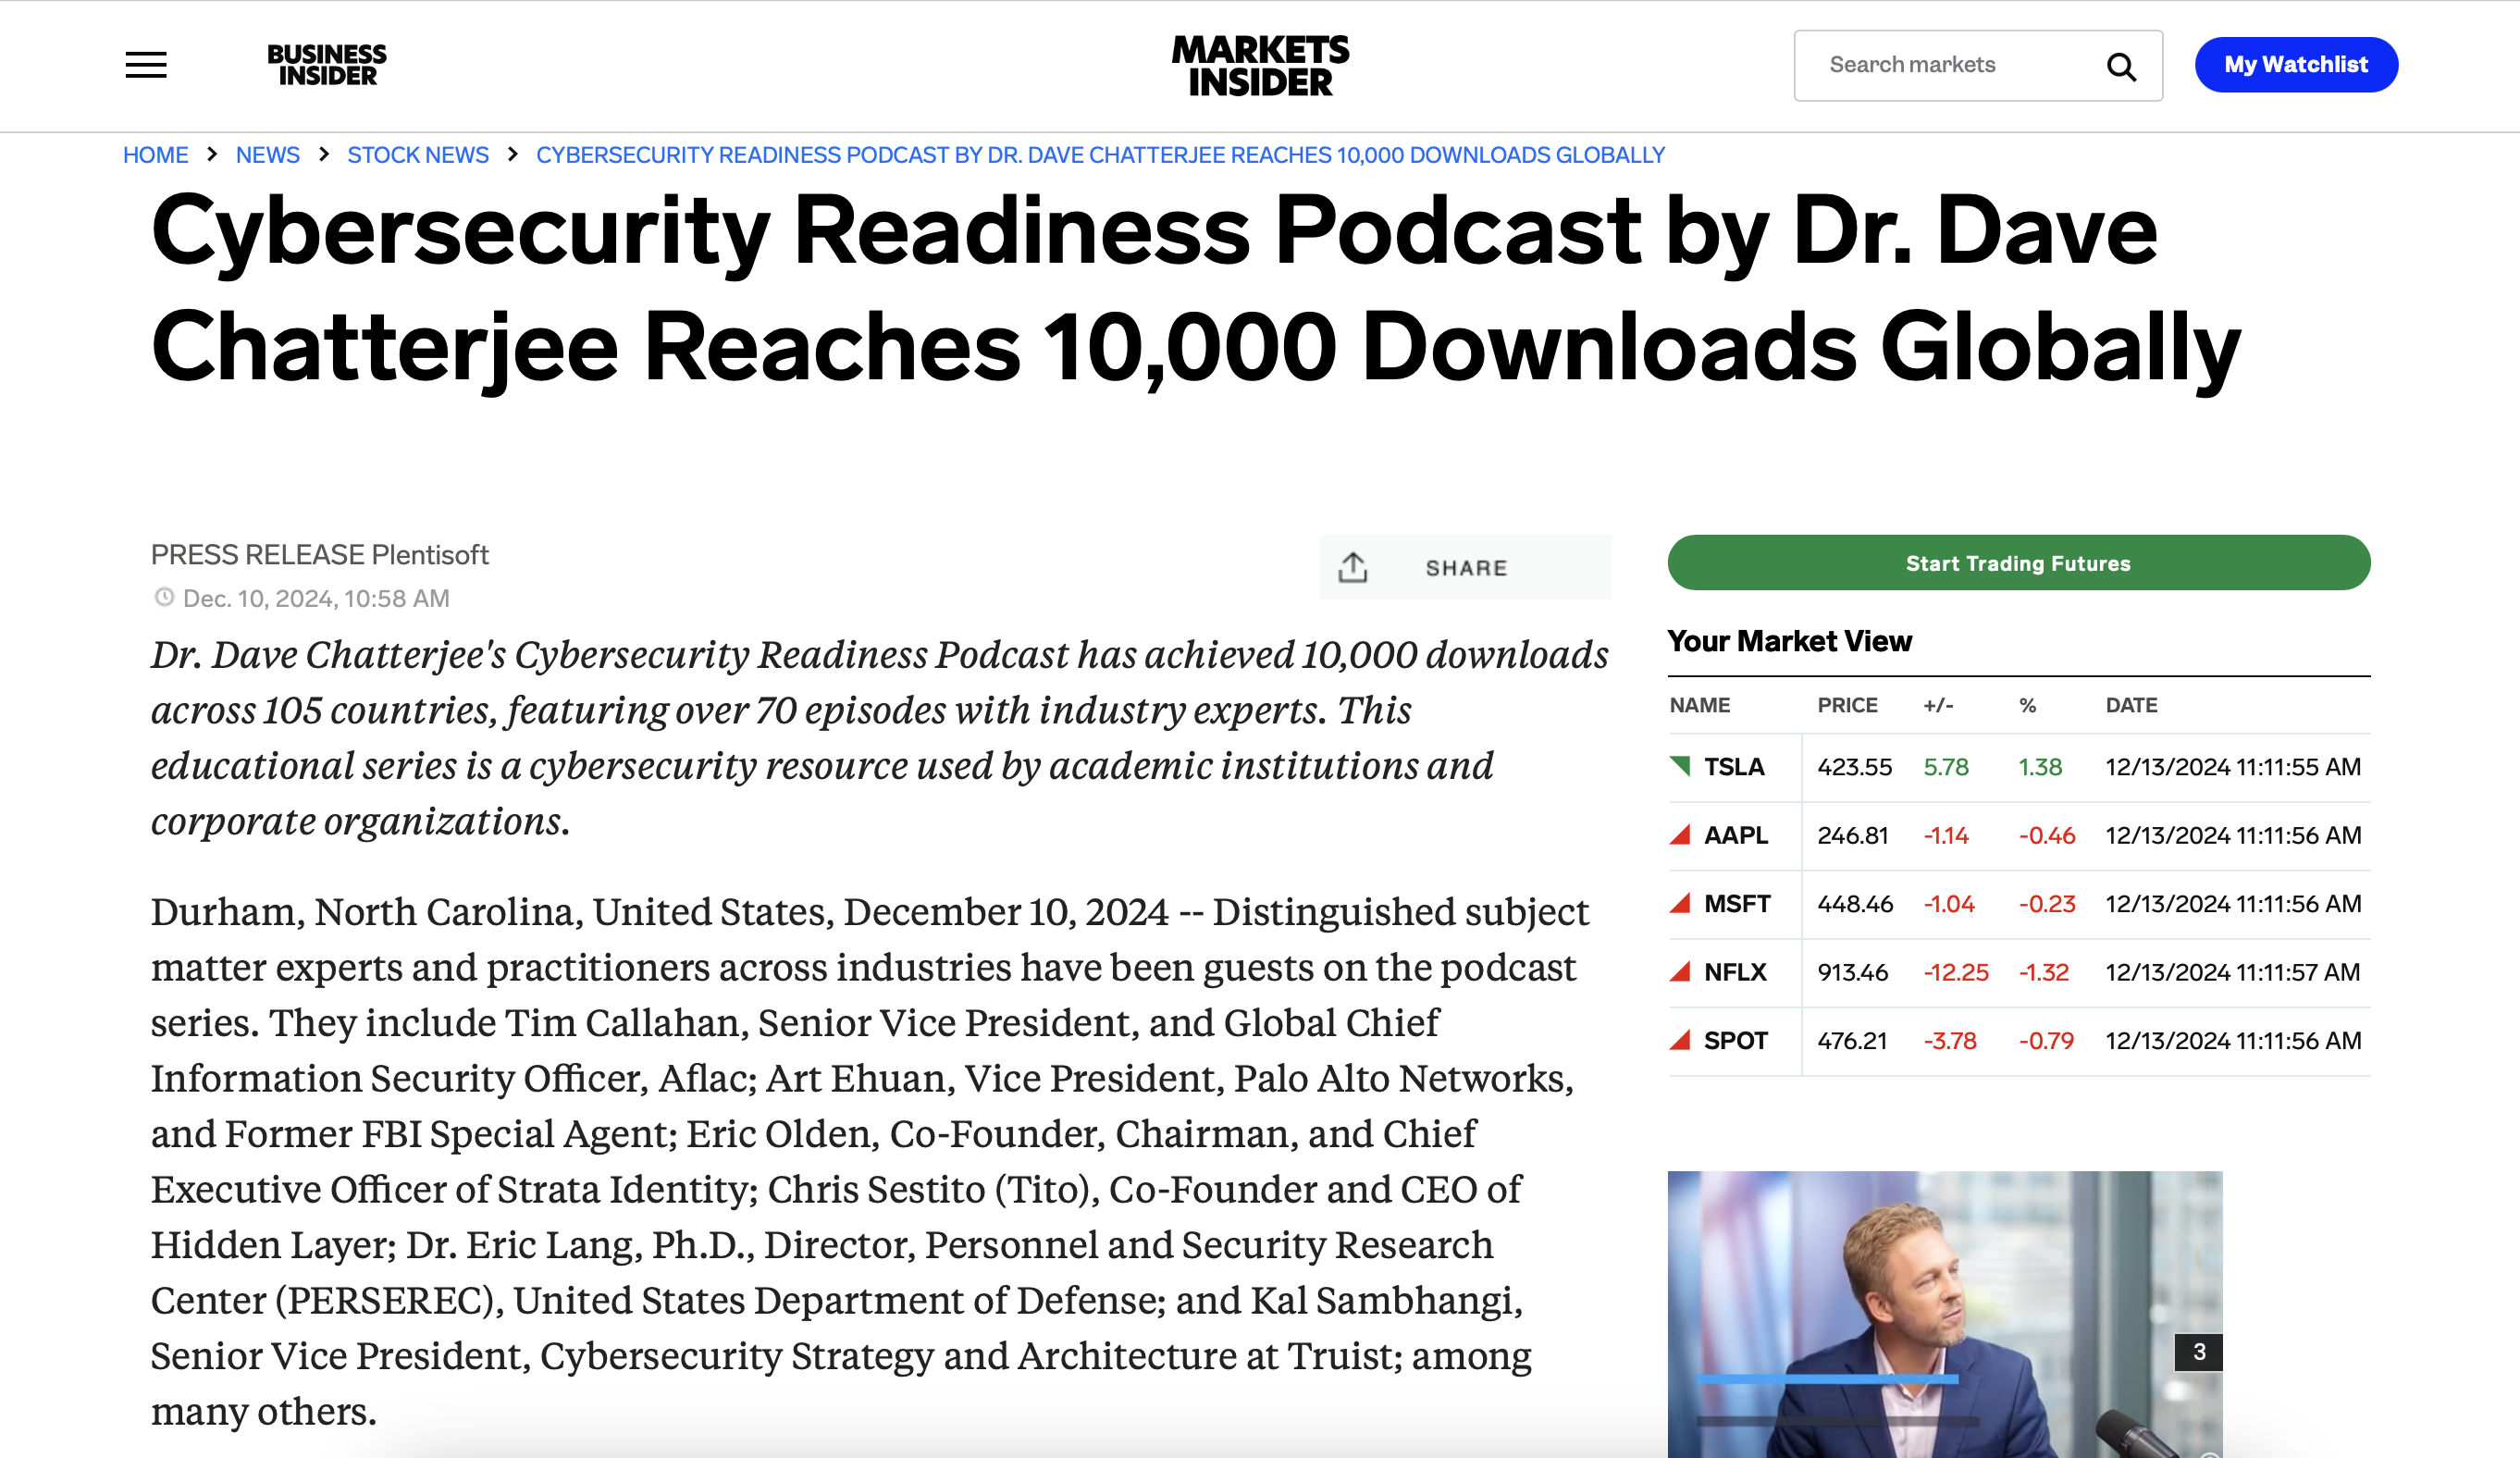Open the NFLX stock link
The width and height of the screenshot is (2520, 1458).
[x=1735, y=972]
